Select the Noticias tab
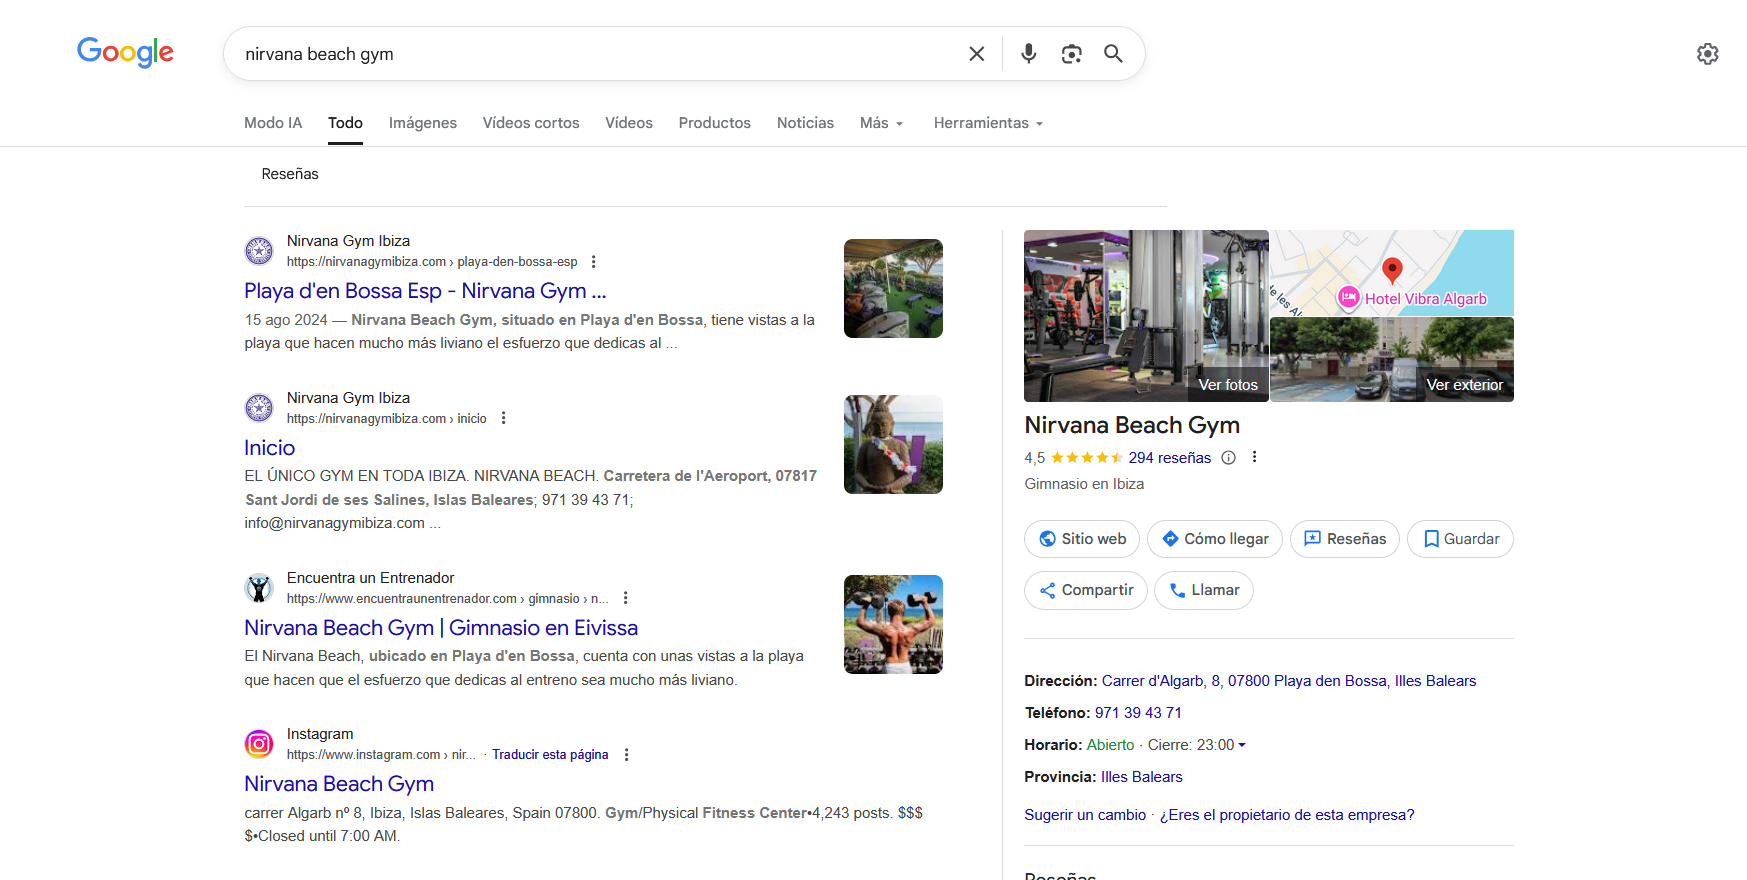 click(x=804, y=123)
